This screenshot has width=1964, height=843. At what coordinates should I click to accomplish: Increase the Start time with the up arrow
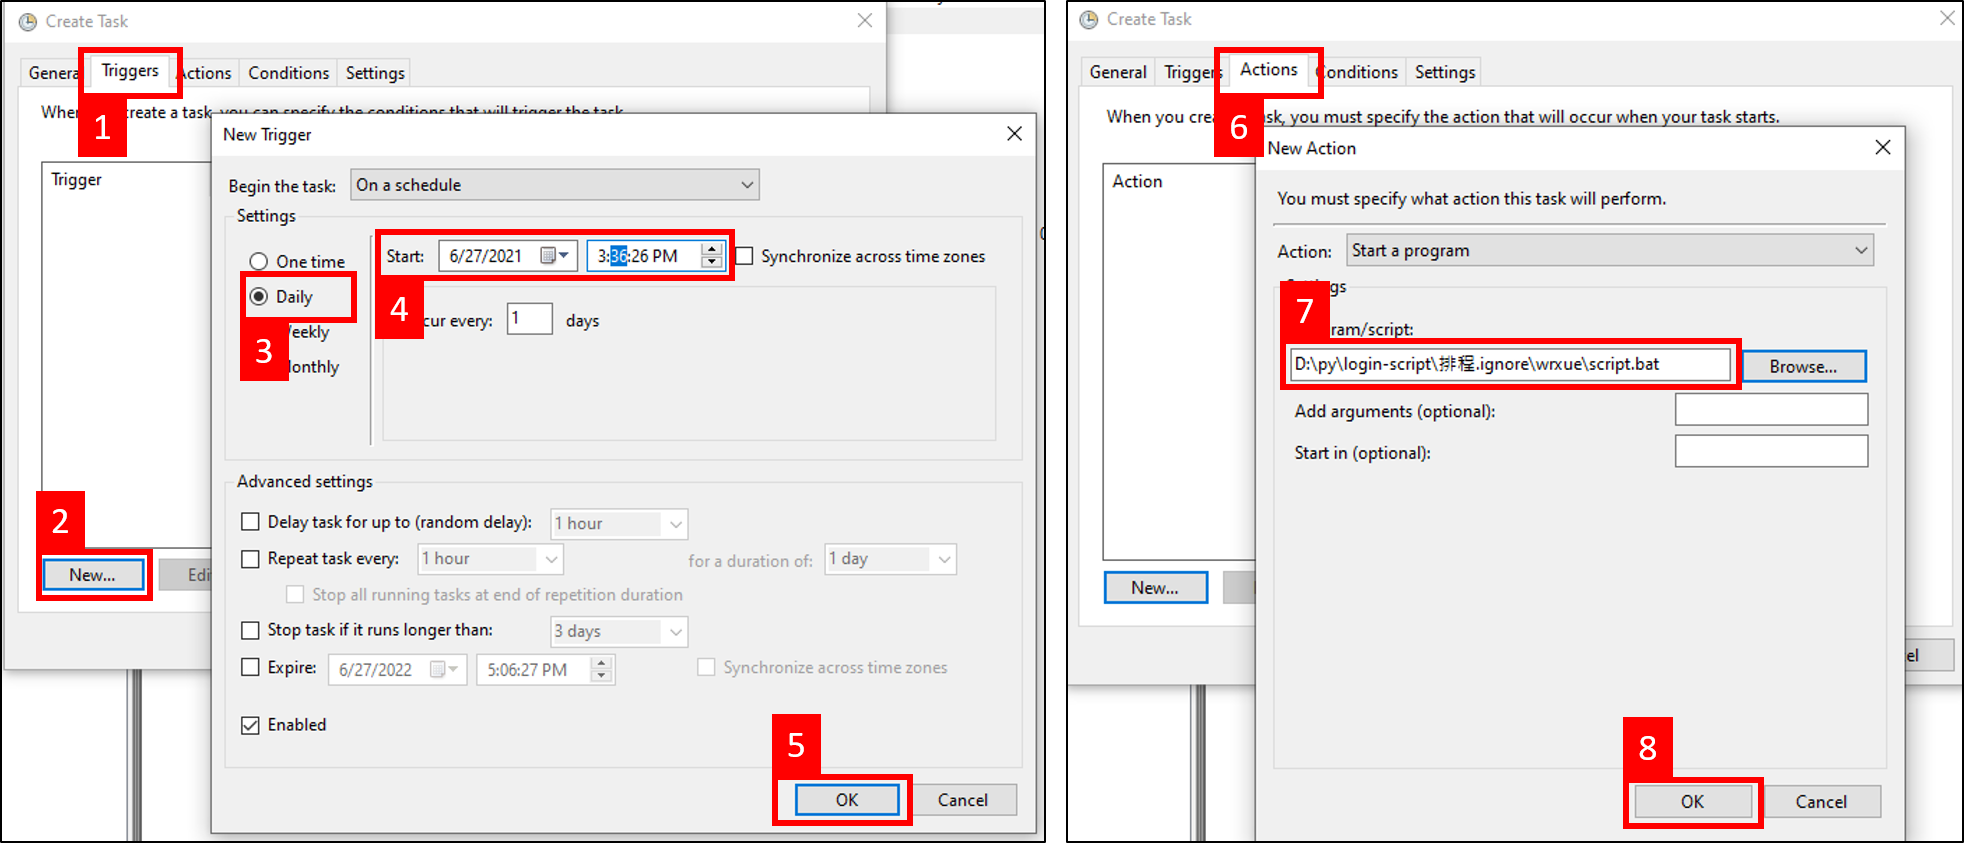(x=711, y=249)
